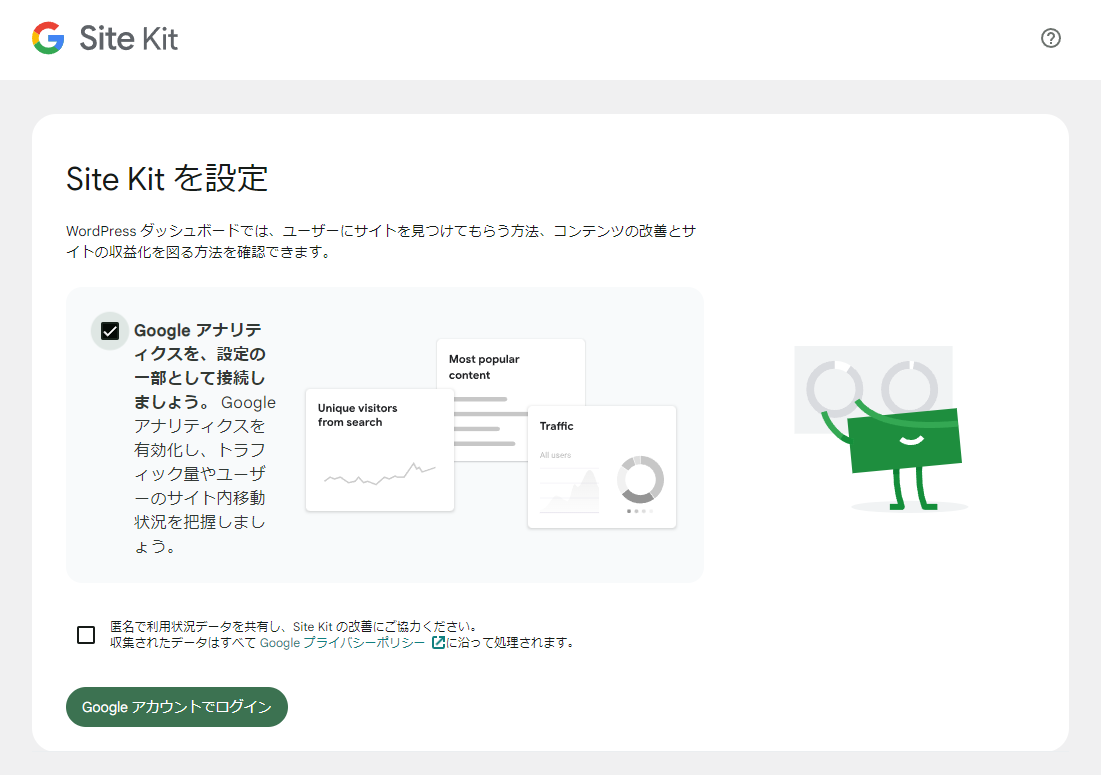Image resolution: width=1101 pixels, height=775 pixels.
Task: Click the donut chart in Traffic card
Action: click(640, 479)
